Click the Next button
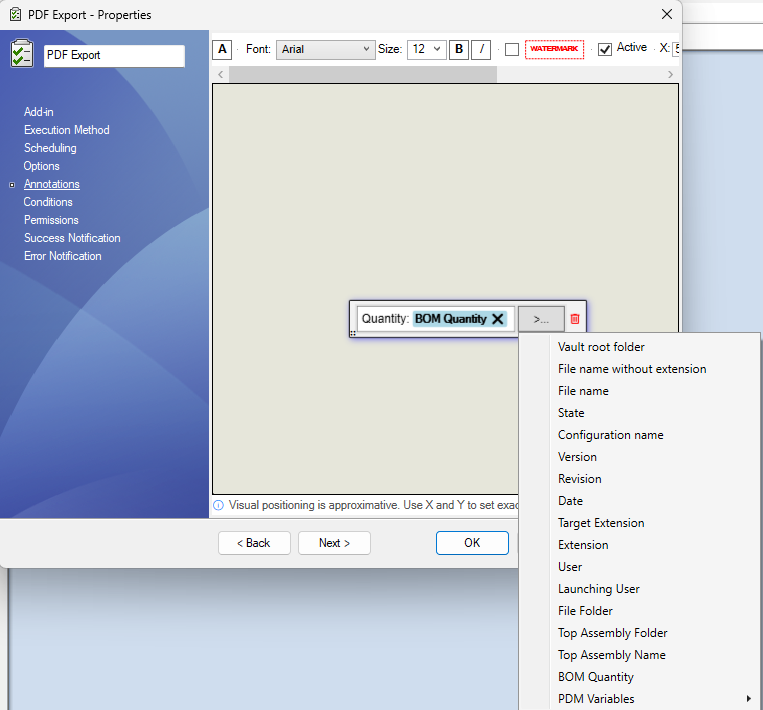The height and width of the screenshot is (710, 763). [x=334, y=543]
